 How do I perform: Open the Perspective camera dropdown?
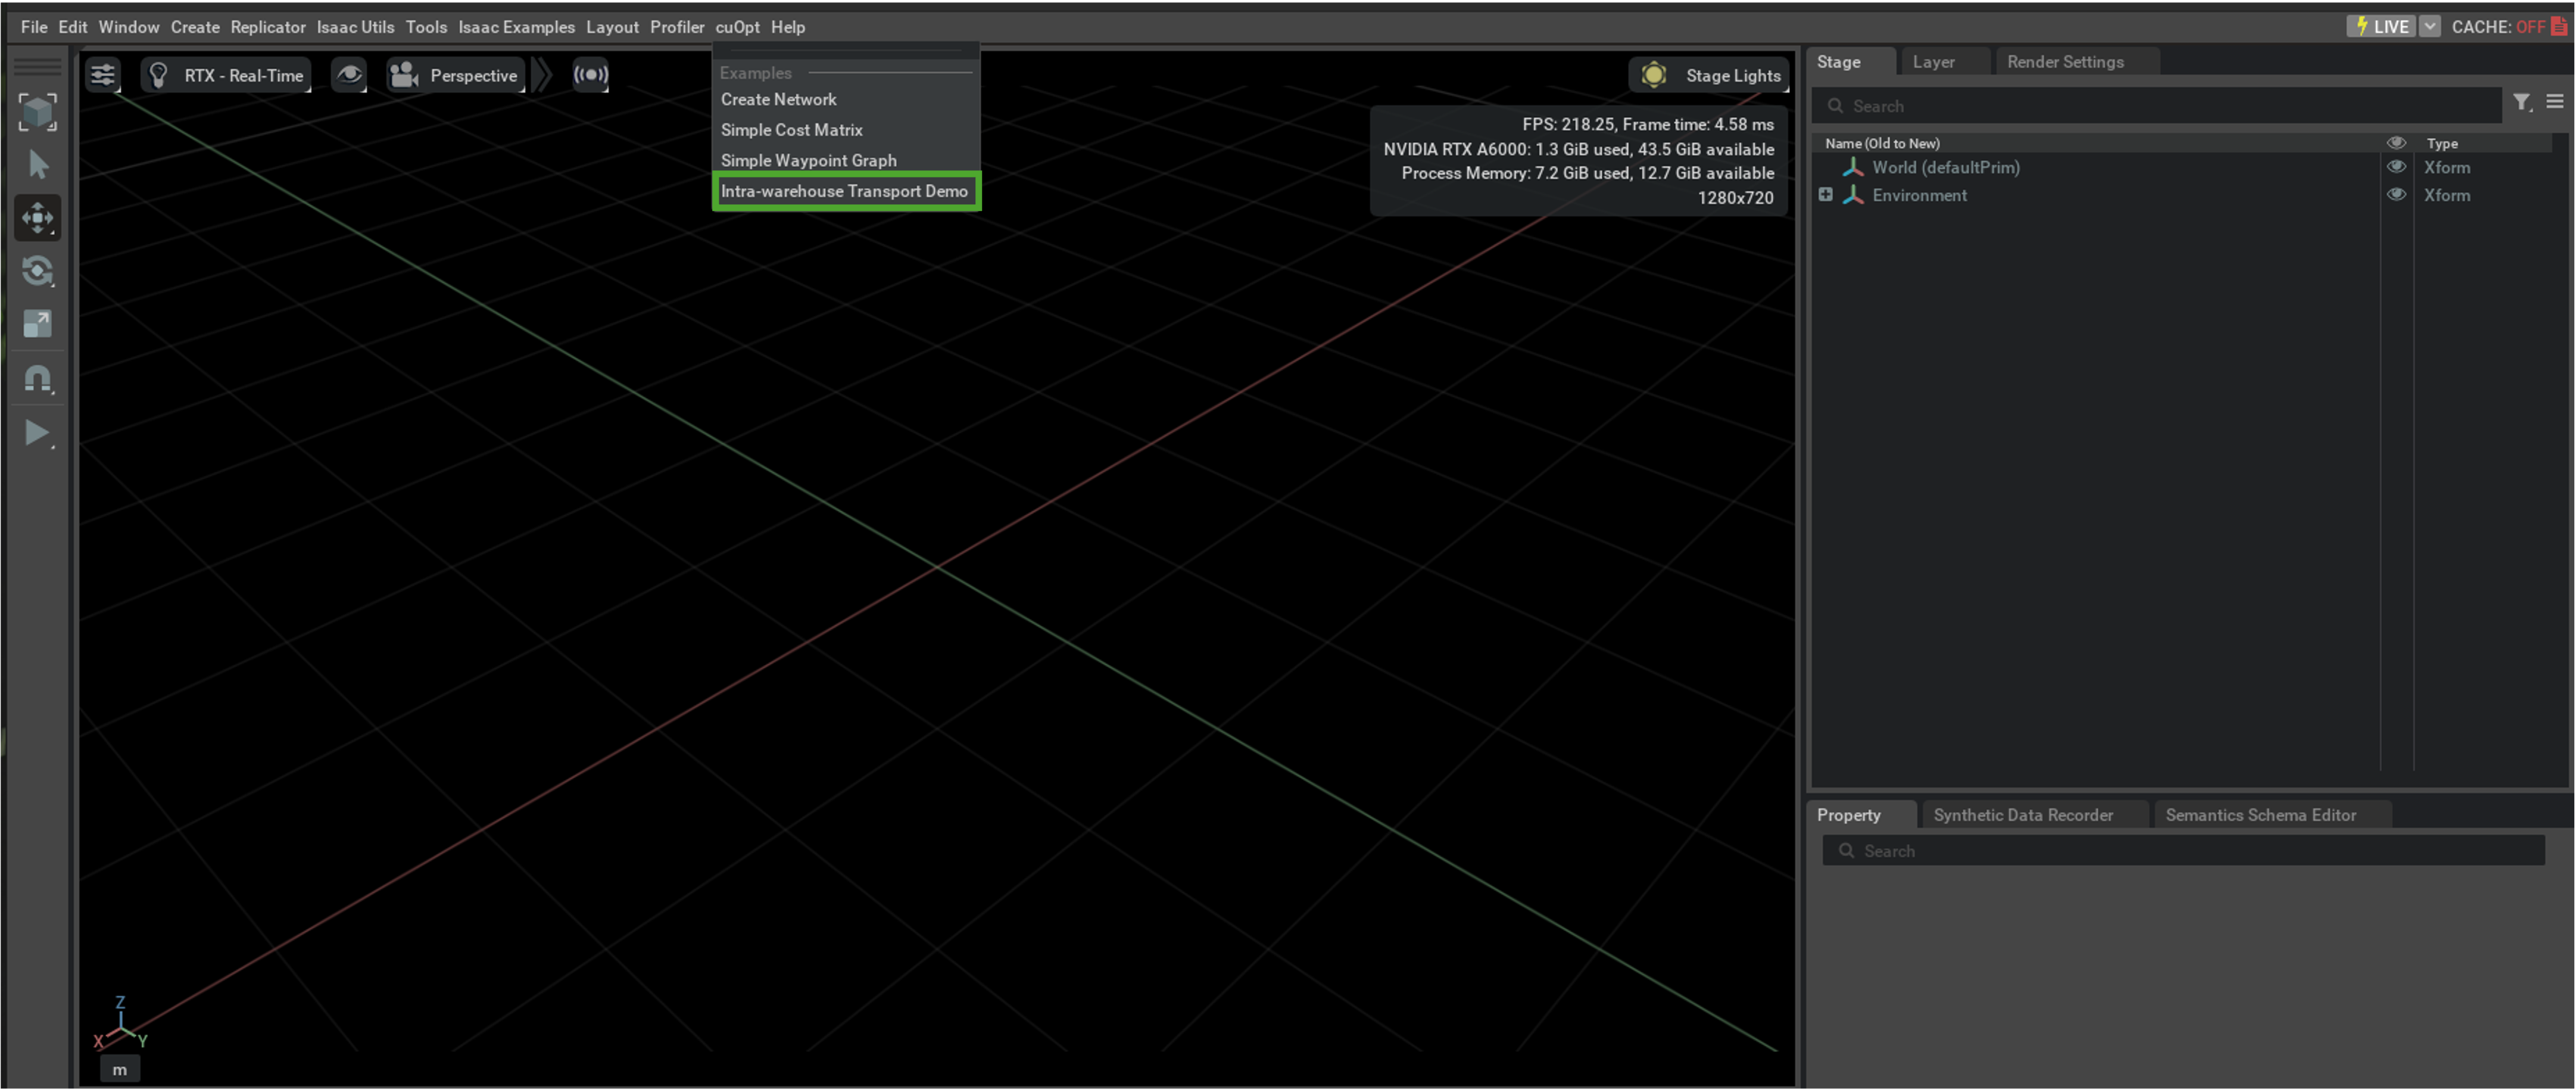[x=456, y=75]
